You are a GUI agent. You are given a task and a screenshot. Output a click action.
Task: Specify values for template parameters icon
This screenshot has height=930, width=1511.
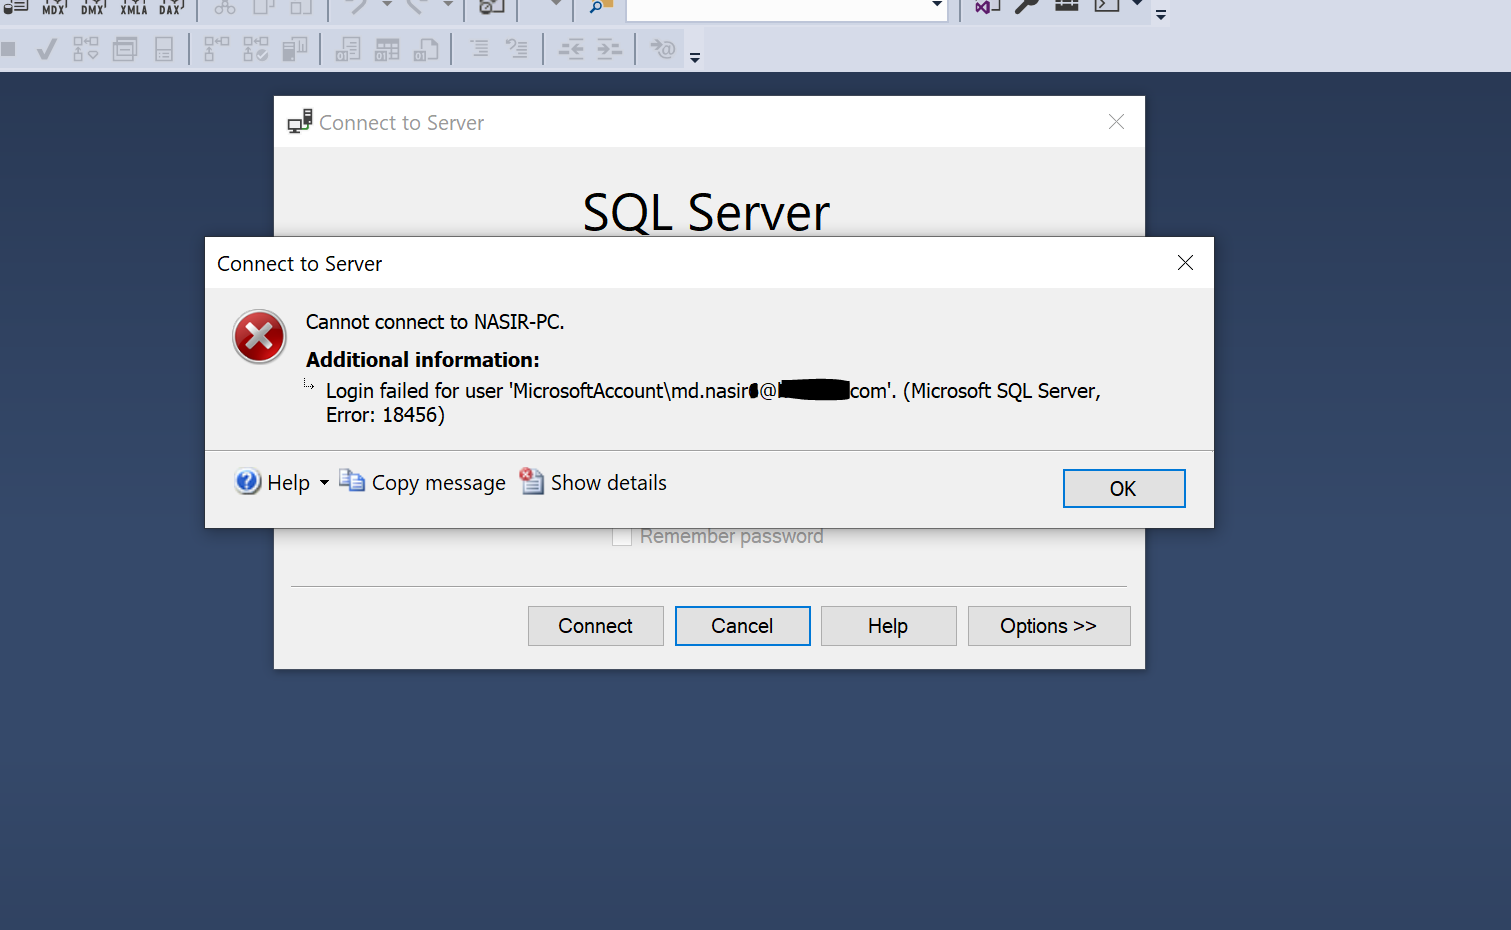(x=662, y=48)
